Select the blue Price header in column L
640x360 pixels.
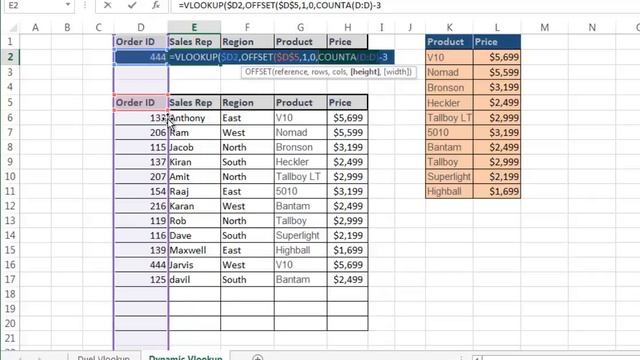497,42
